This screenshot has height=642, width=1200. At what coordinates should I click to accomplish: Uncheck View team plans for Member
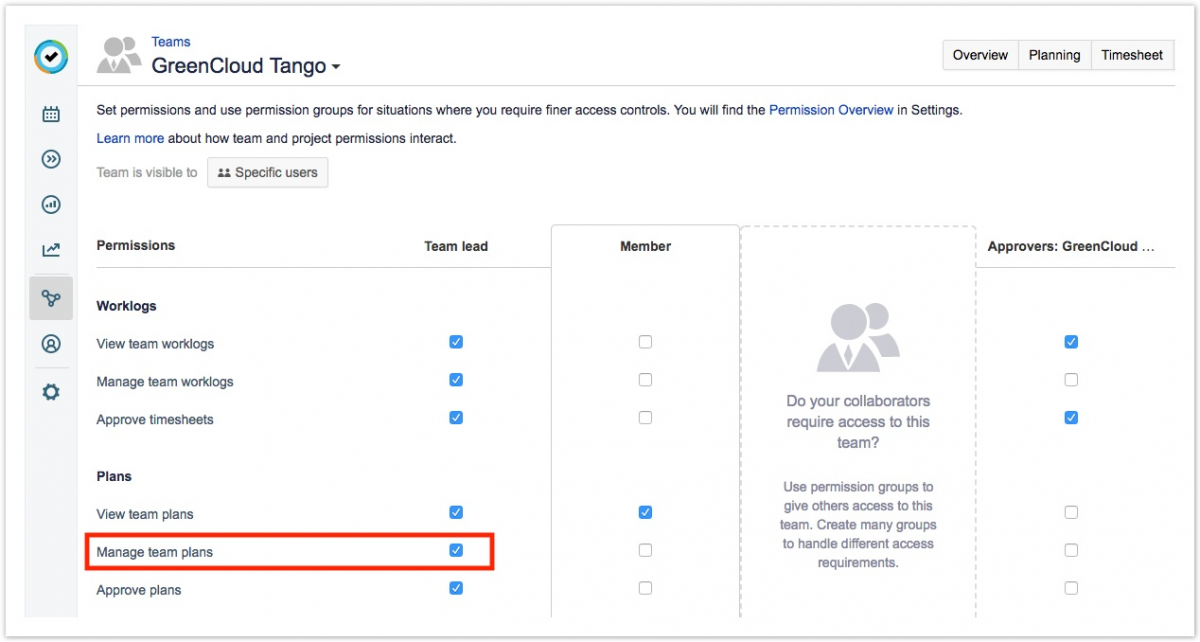[x=645, y=512]
